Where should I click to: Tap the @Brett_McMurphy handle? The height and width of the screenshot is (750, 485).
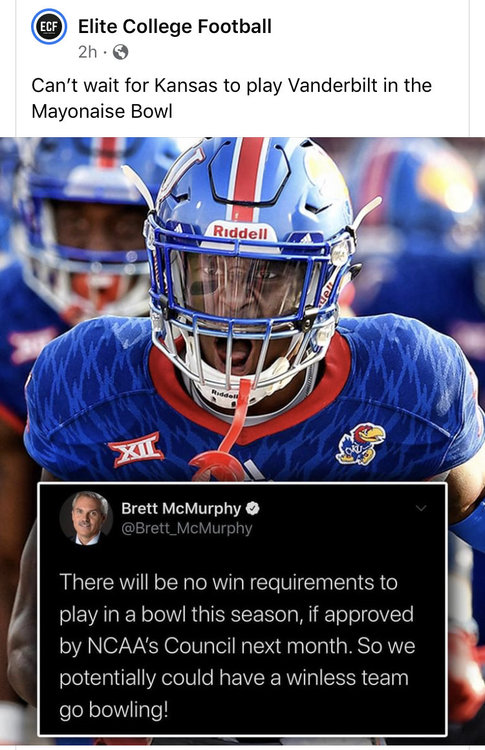click(x=187, y=528)
